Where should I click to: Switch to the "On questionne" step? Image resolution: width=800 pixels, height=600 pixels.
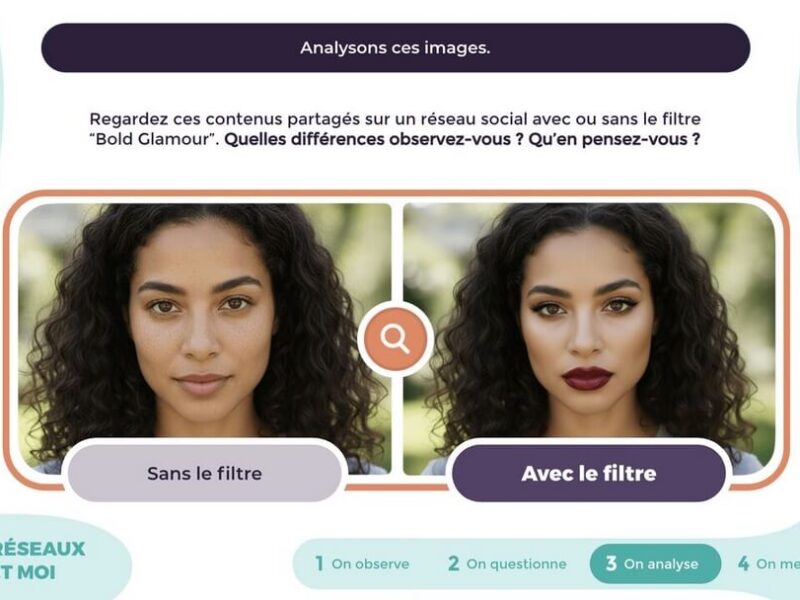pos(507,564)
